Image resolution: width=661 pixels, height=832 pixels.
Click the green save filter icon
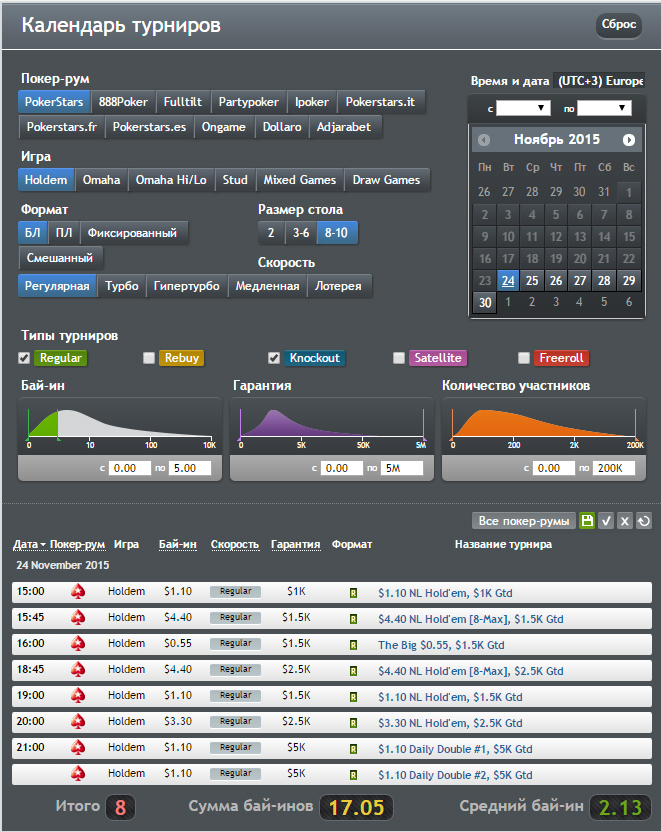pyautogui.click(x=587, y=521)
